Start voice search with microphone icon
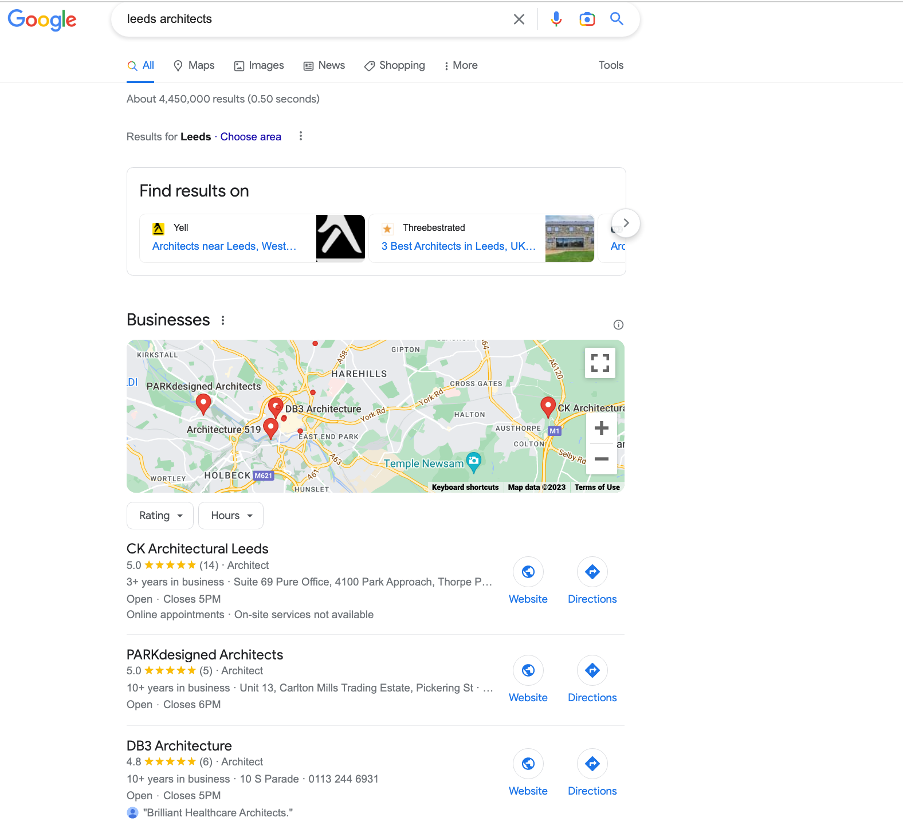Screen dimensions: 904x834 tap(556, 19)
